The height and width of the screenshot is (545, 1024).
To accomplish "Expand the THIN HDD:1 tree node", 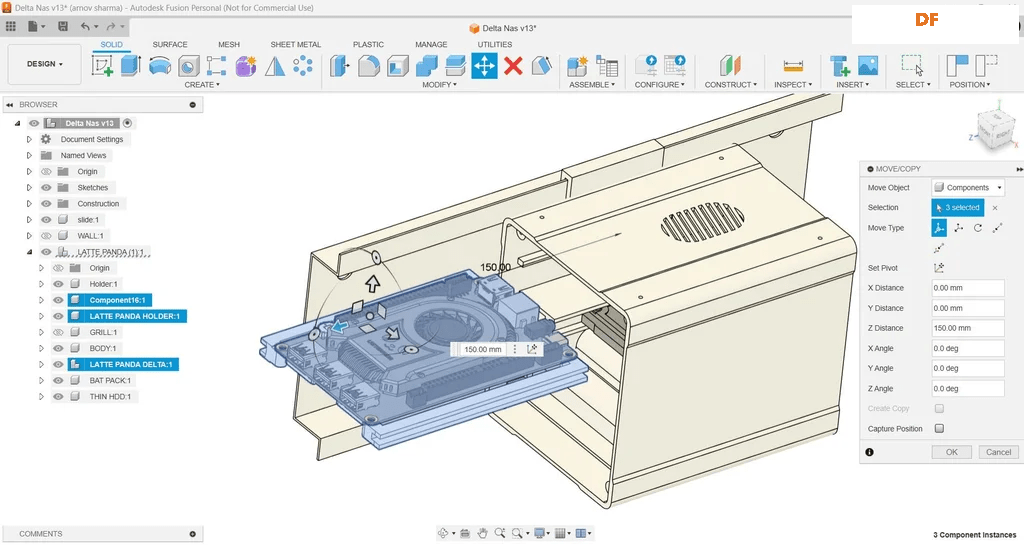I will click(x=41, y=396).
